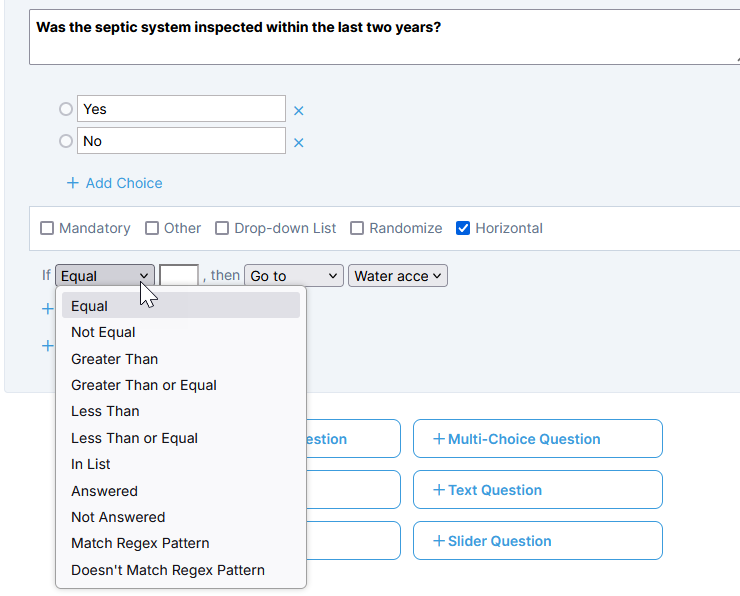Collapse the Equal condition dropdown

coord(105,276)
